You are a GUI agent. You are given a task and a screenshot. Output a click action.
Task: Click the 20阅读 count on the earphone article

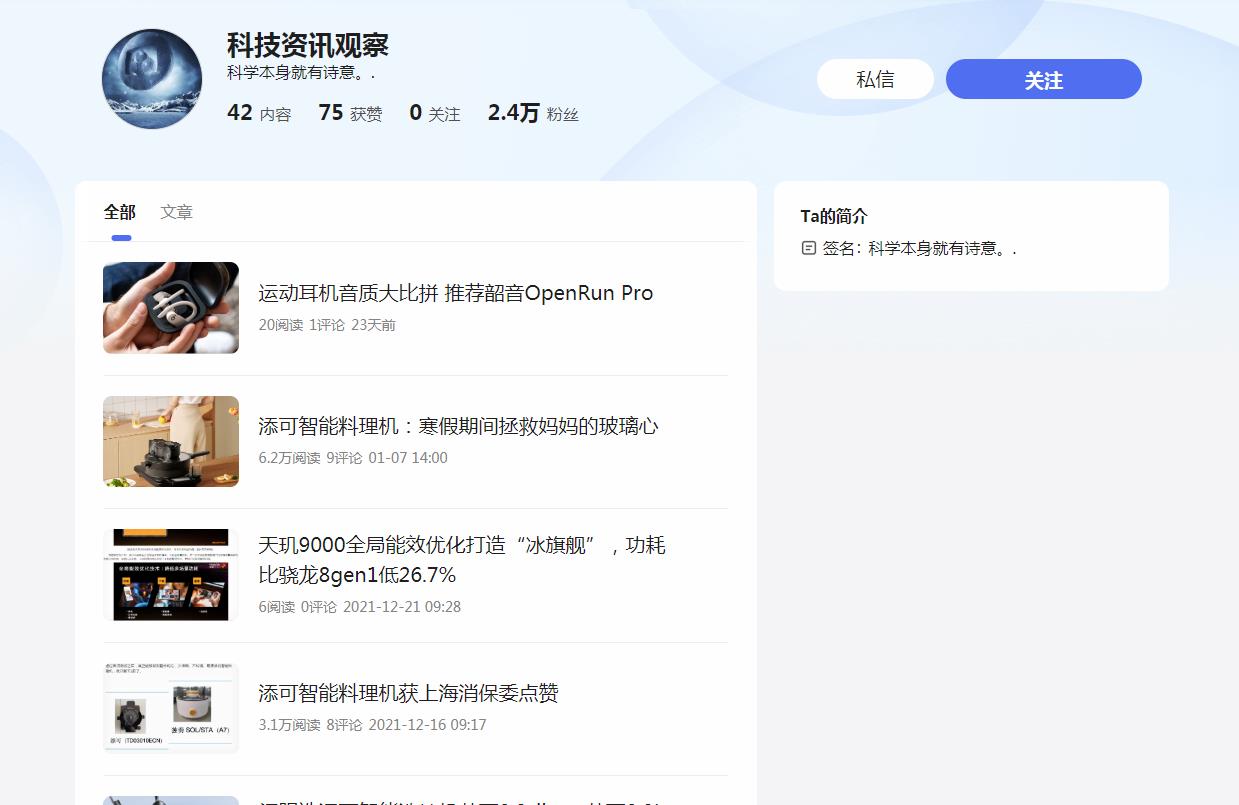280,325
